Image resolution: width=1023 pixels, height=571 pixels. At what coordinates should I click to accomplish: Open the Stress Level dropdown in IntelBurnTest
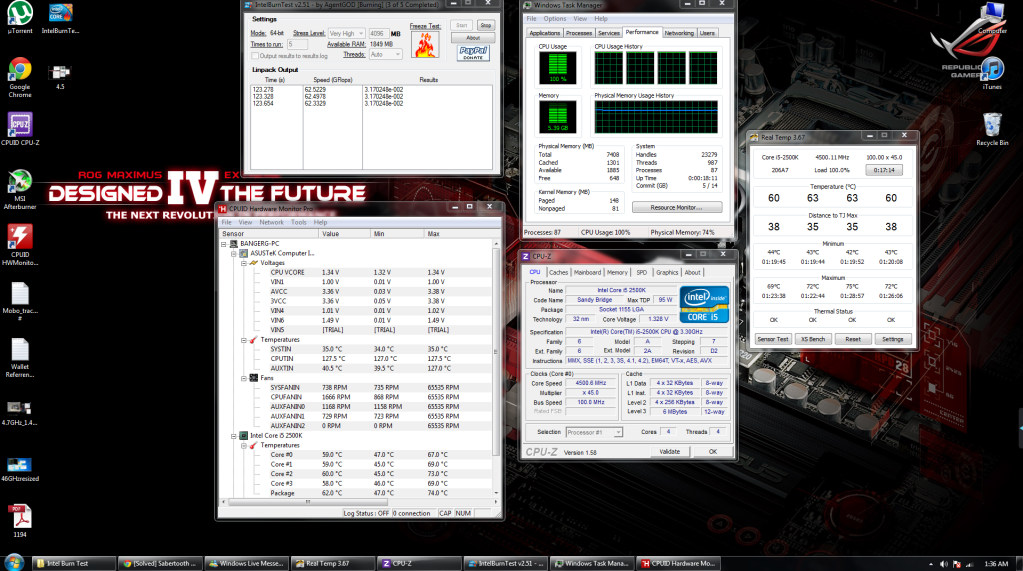(346, 33)
